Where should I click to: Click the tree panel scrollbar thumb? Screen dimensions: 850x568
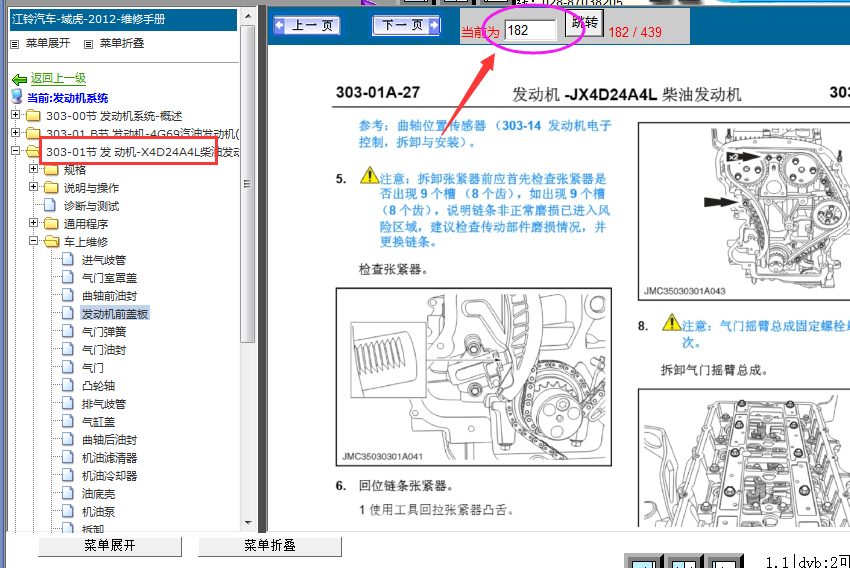point(248,184)
